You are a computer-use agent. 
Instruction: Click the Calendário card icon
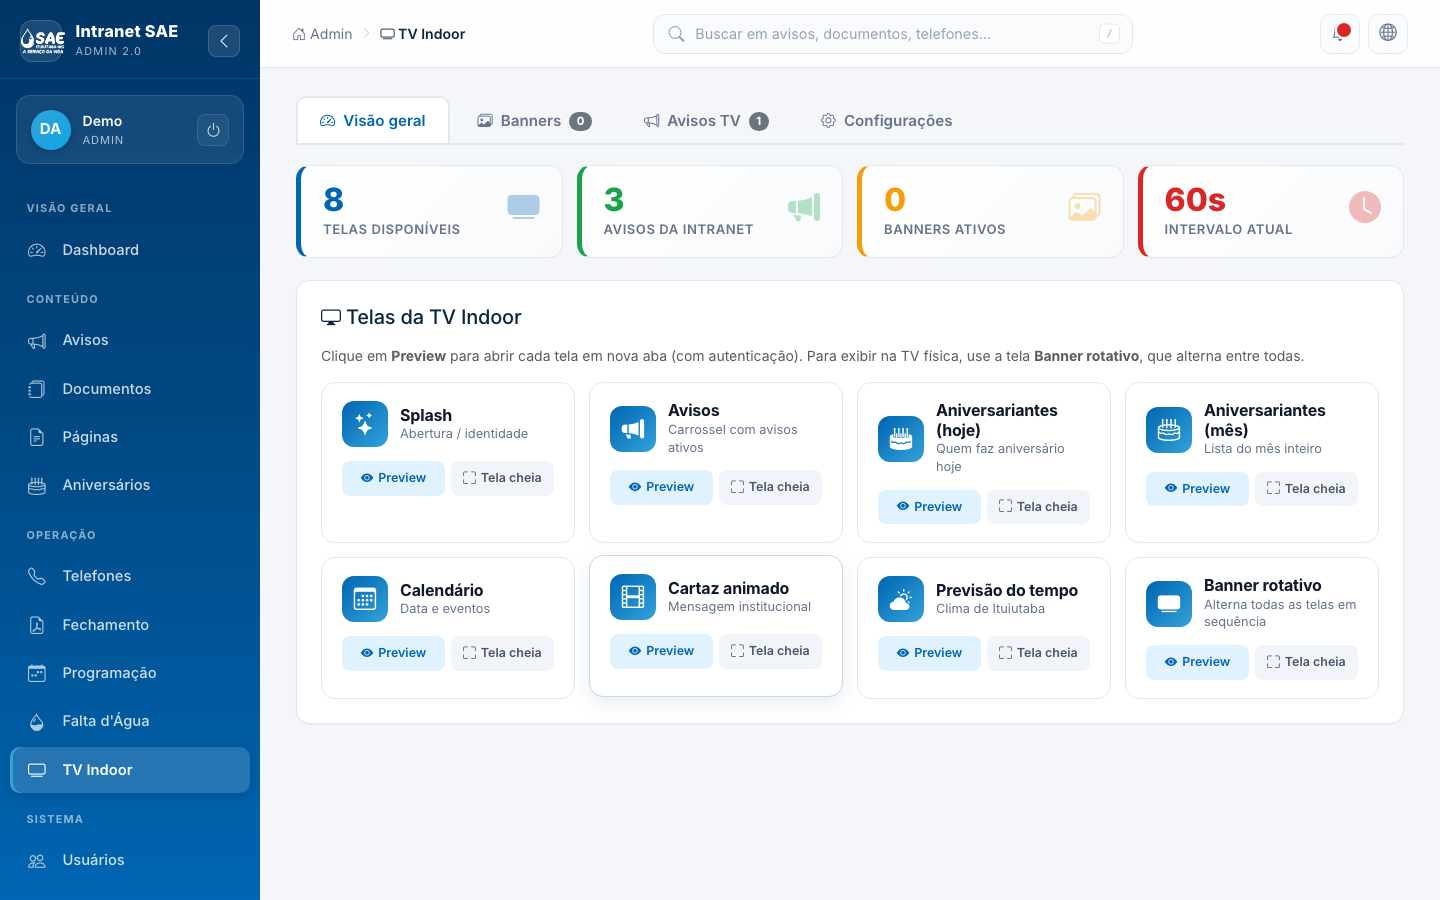[x=365, y=599]
